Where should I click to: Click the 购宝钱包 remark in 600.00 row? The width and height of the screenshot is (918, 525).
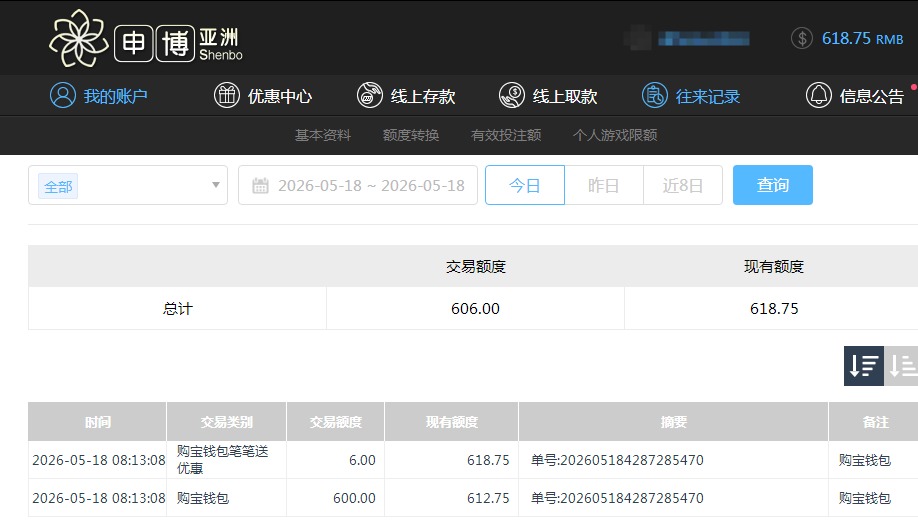click(864, 498)
